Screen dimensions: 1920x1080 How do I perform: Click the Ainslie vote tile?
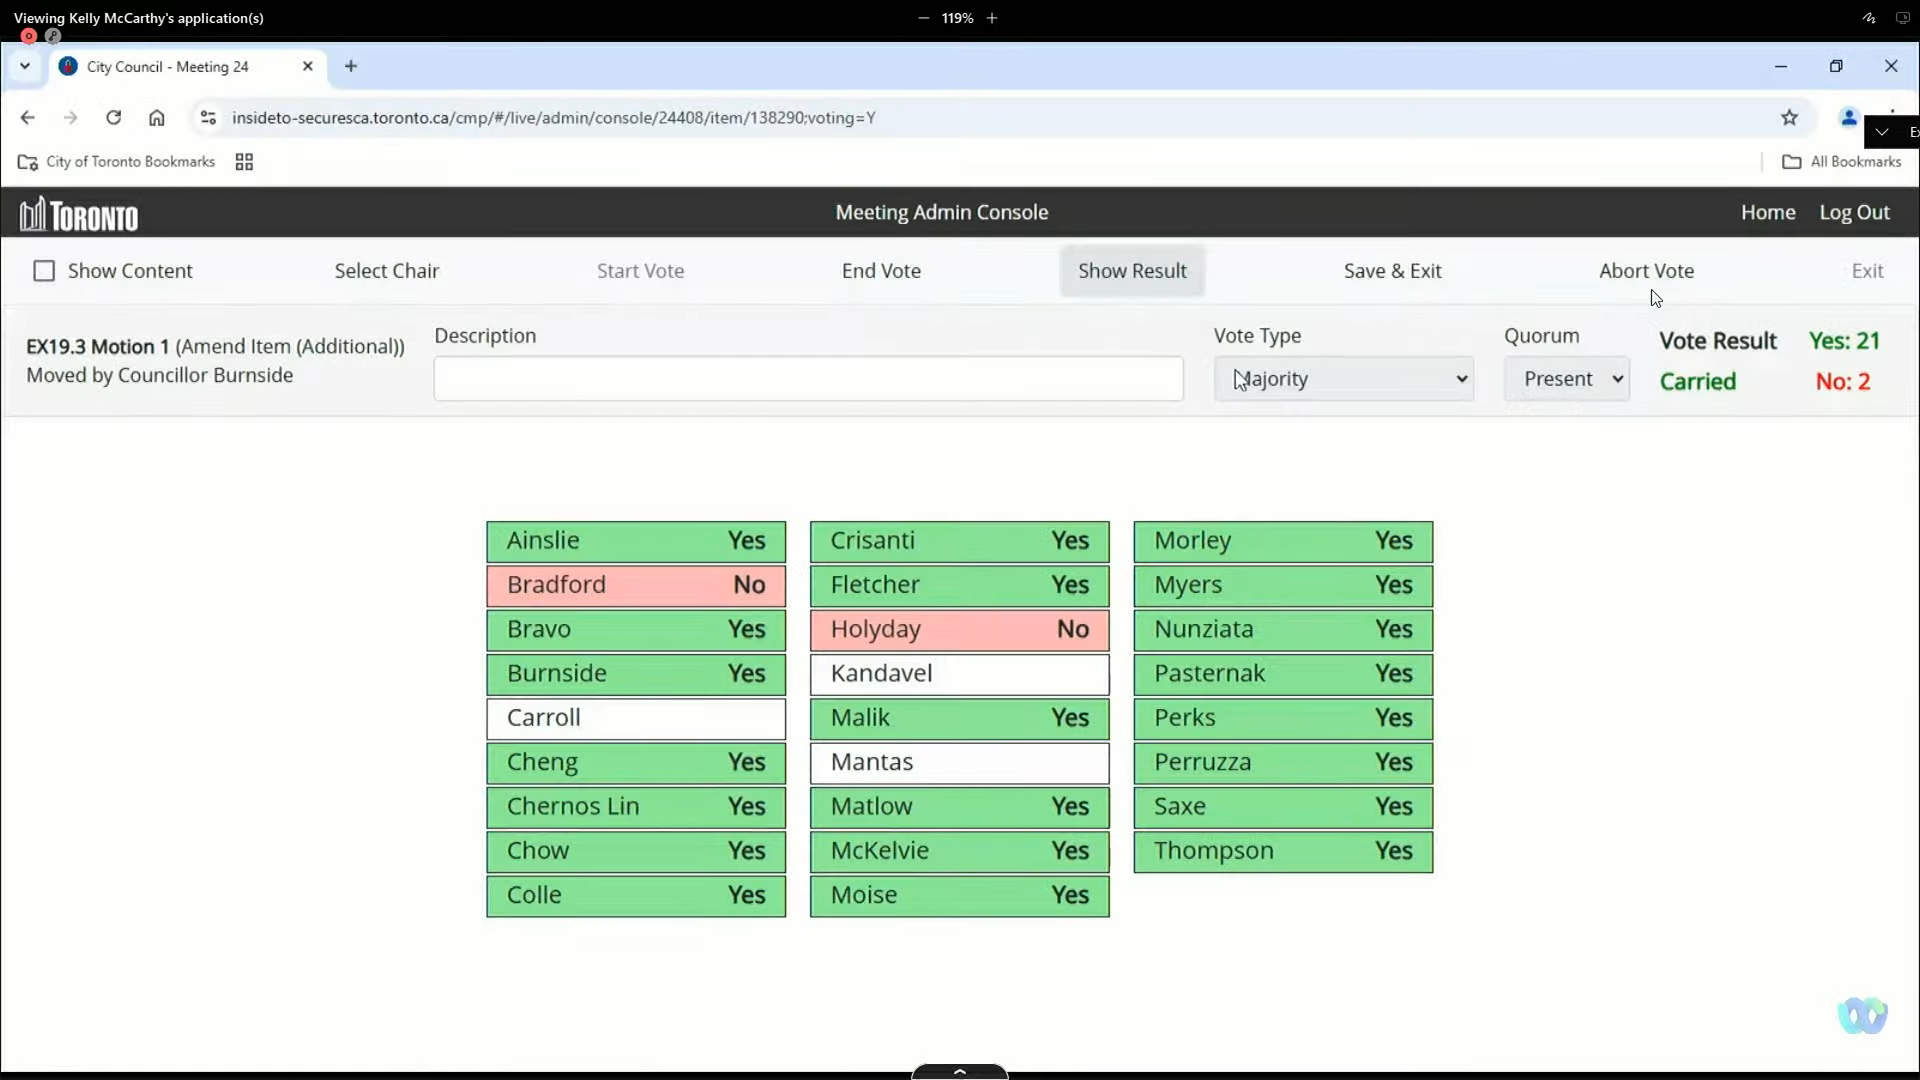pyautogui.click(x=636, y=541)
